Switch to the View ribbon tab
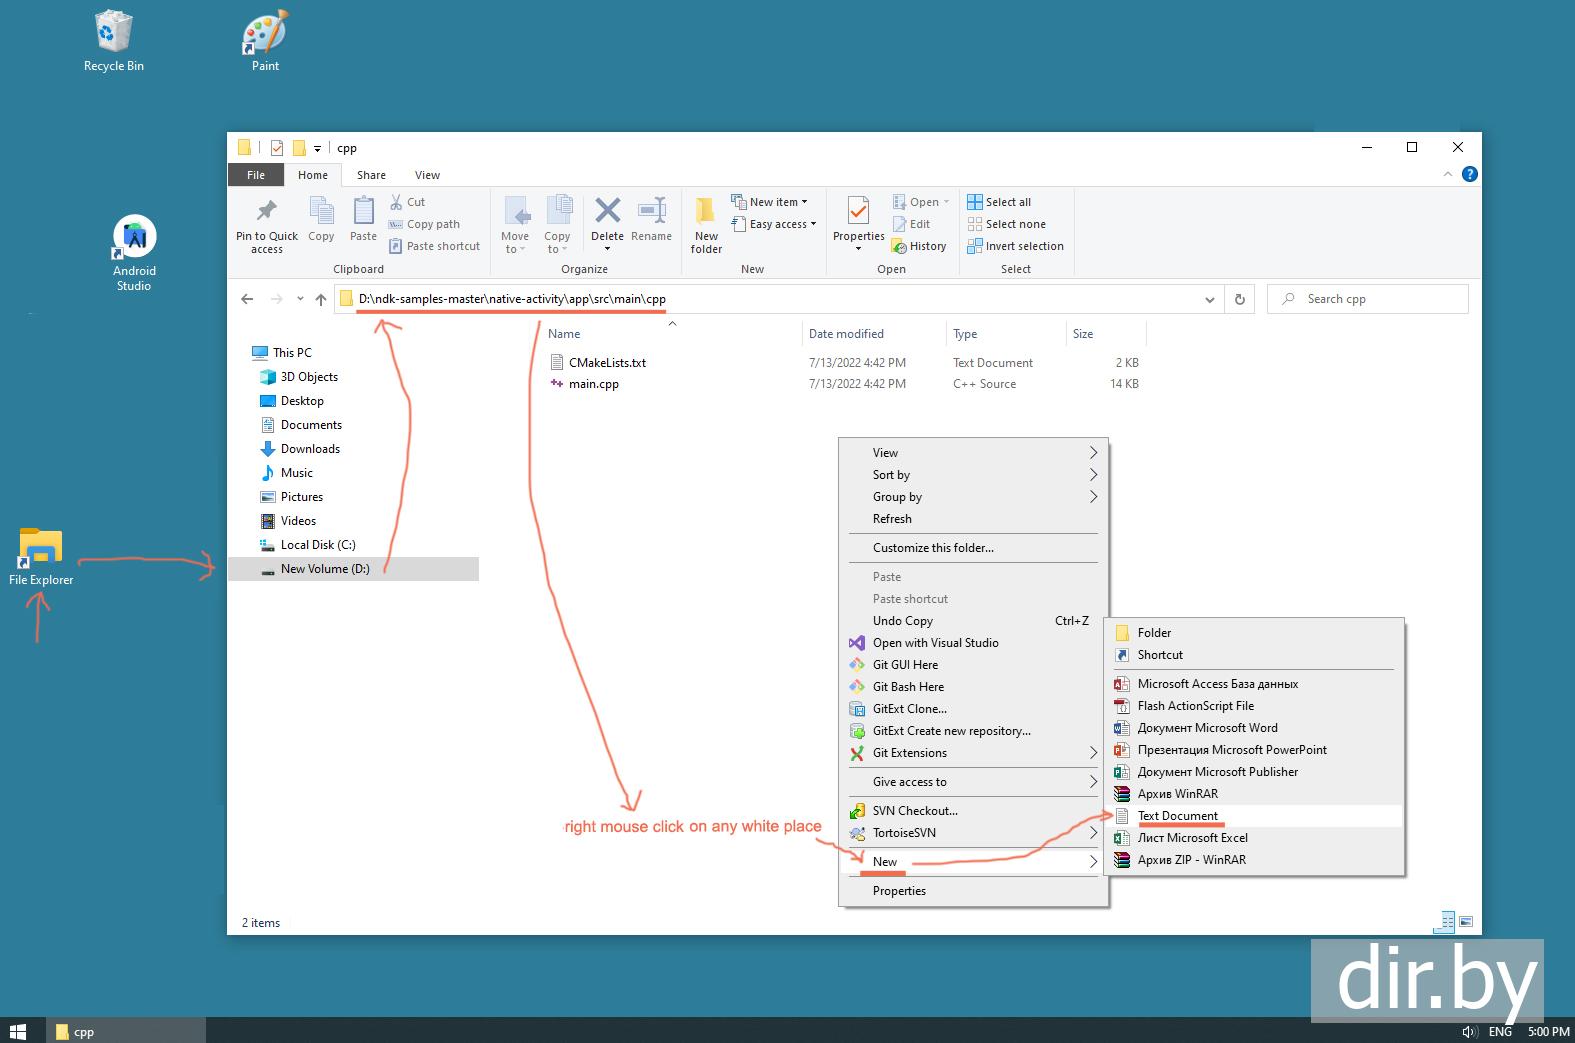Image resolution: width=1575 pixels, height=1043 pixels. [427, 175]
